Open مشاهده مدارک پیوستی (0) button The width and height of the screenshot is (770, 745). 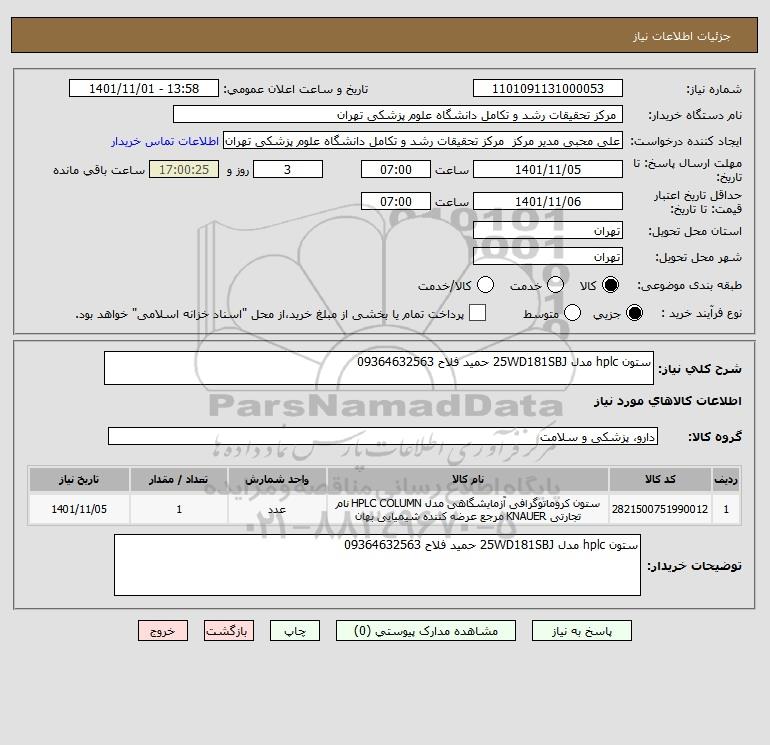point(426,631)
